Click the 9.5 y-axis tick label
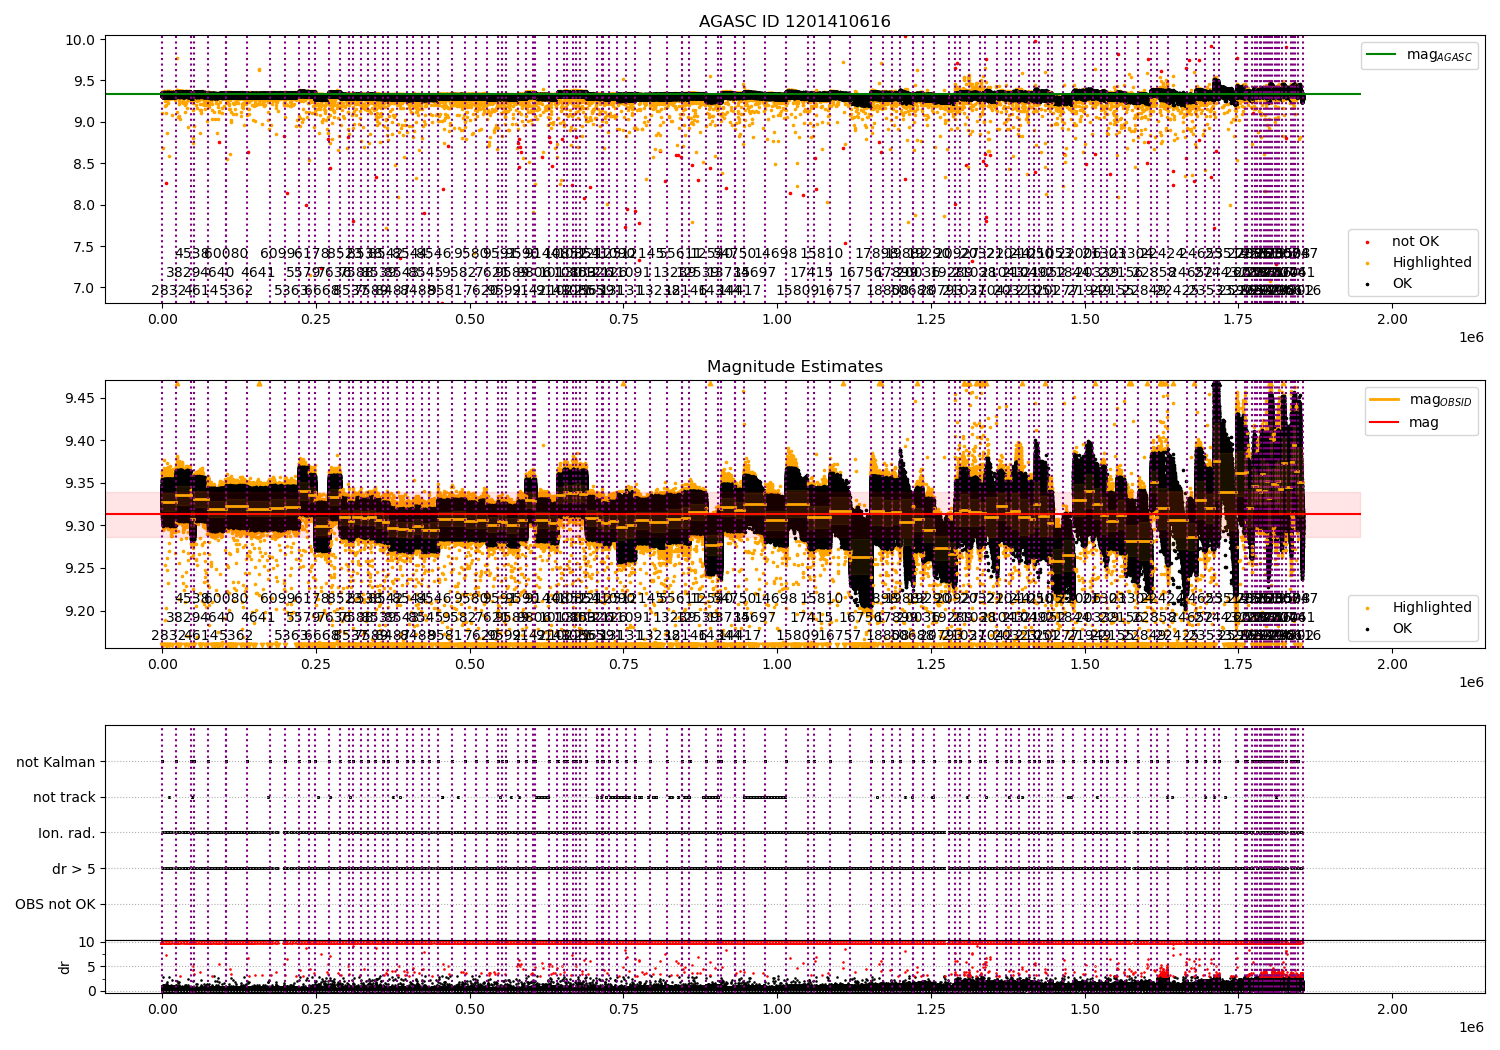The height and width of the screenshot is (1050, 1500). [x=84, y=81]
